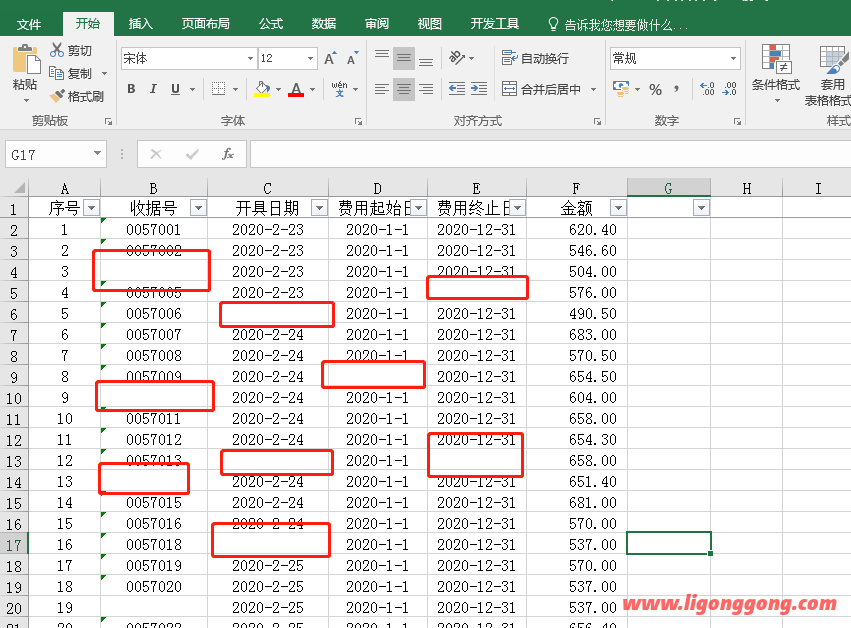851x628 pixels.
Task: Apply Percent Style icon
Action: pos(656,89)
